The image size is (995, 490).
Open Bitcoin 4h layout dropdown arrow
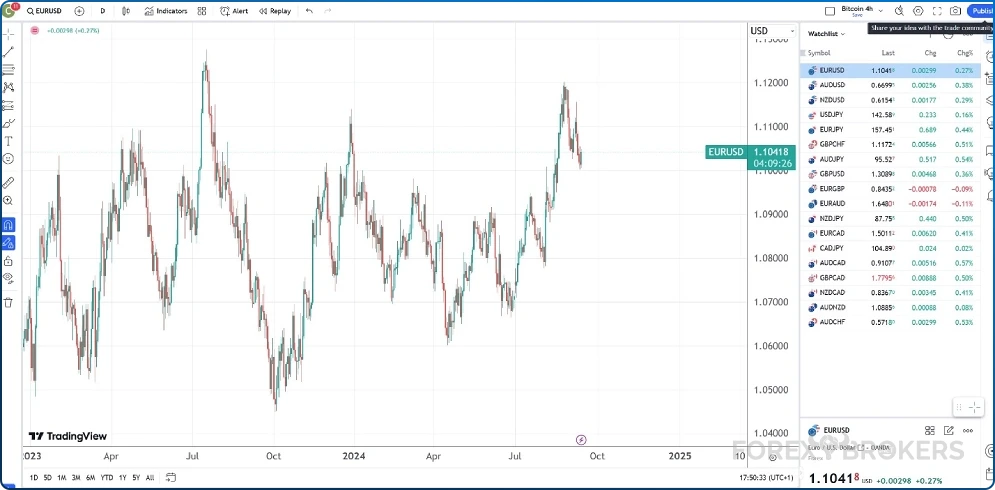point(878,11)
